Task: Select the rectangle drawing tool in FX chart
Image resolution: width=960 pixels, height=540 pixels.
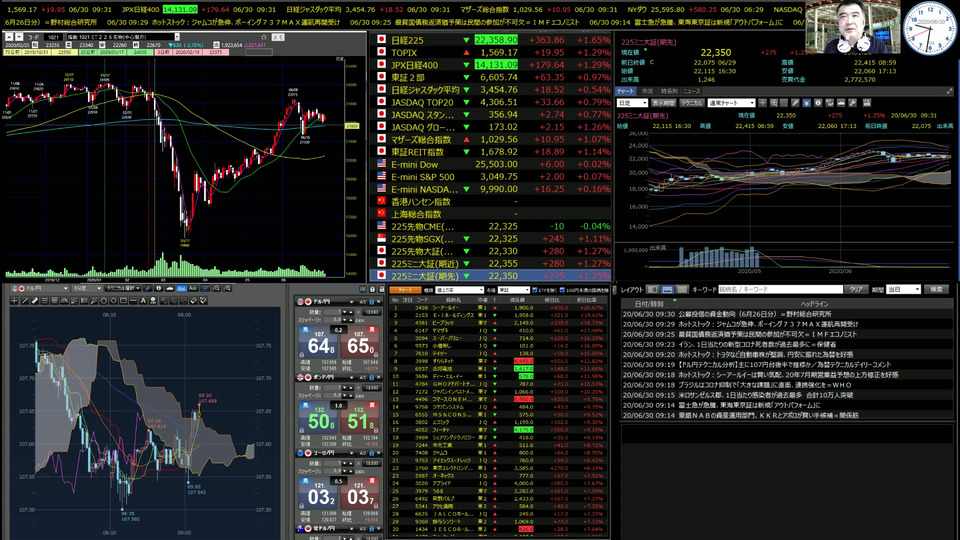Action: 123,301
